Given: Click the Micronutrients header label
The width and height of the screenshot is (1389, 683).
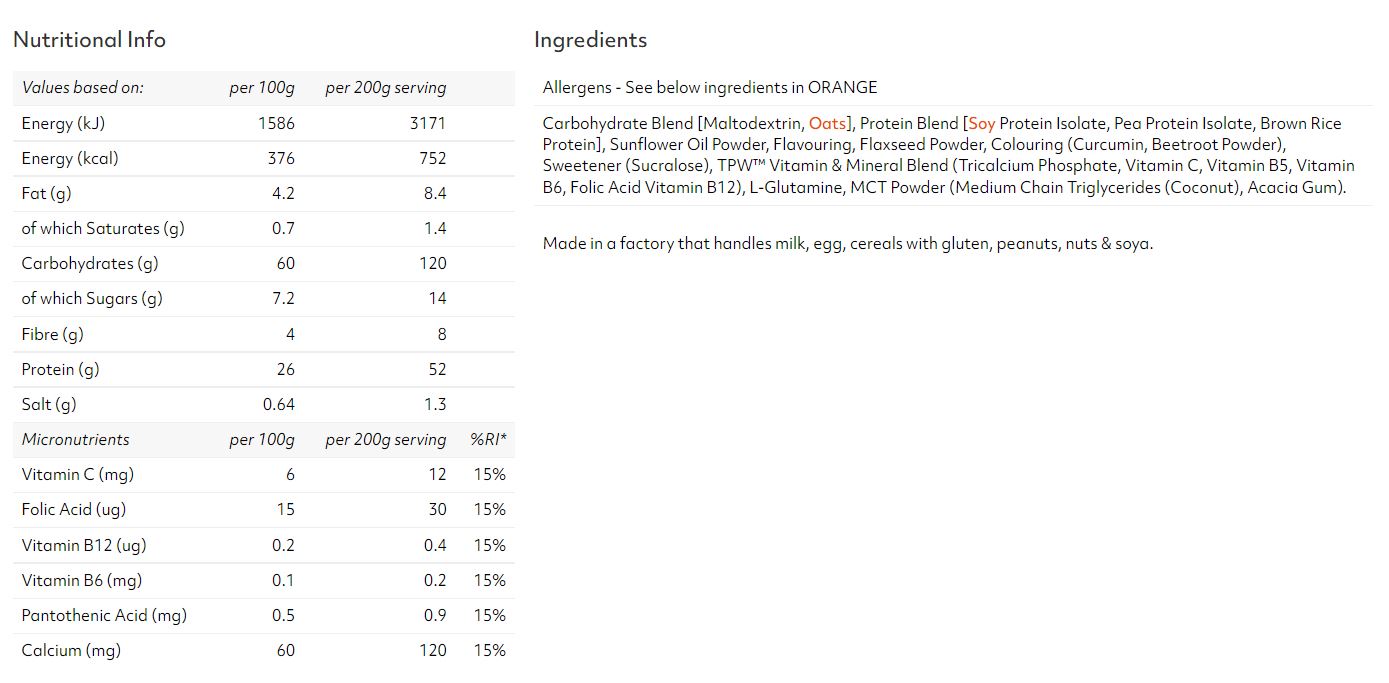Looking at the screenshot, I should click(76, 439).
